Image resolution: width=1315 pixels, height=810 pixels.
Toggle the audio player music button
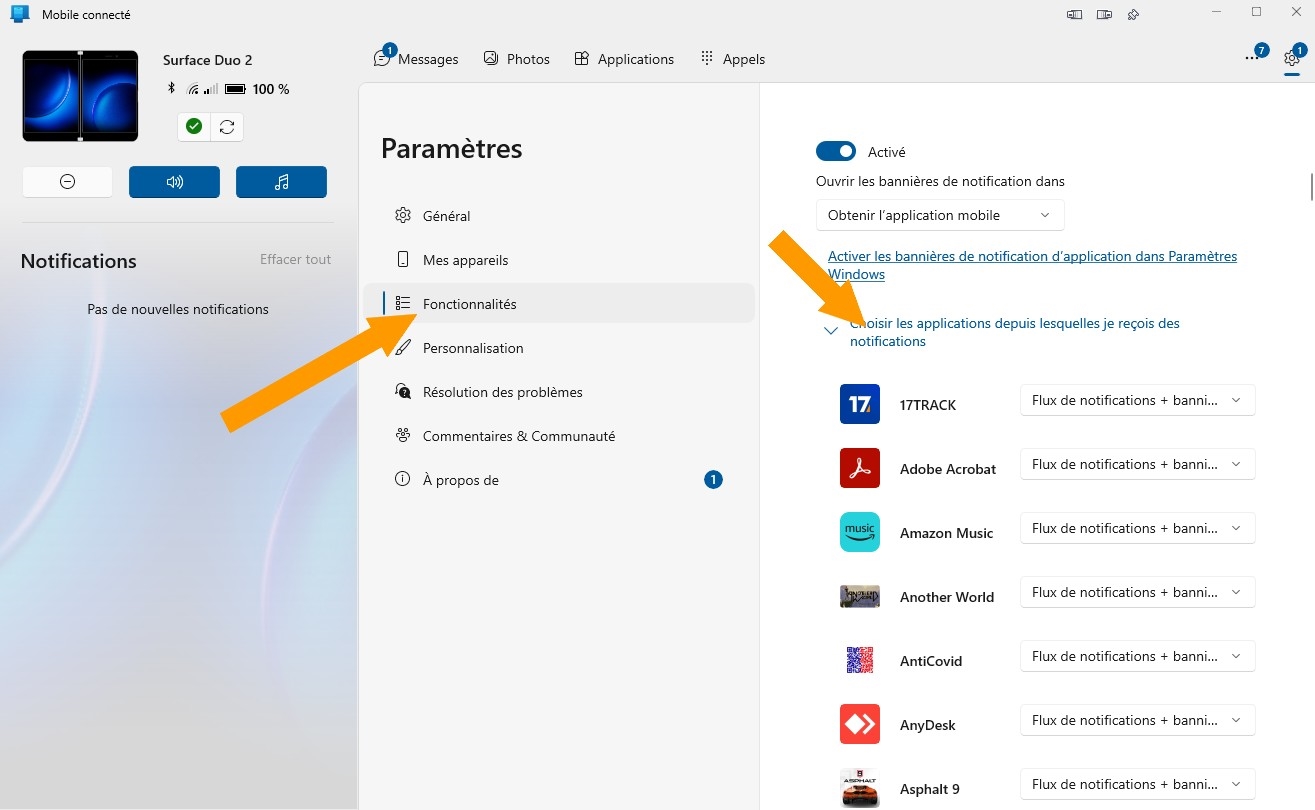pyautogui.click(x=281, y=182)
